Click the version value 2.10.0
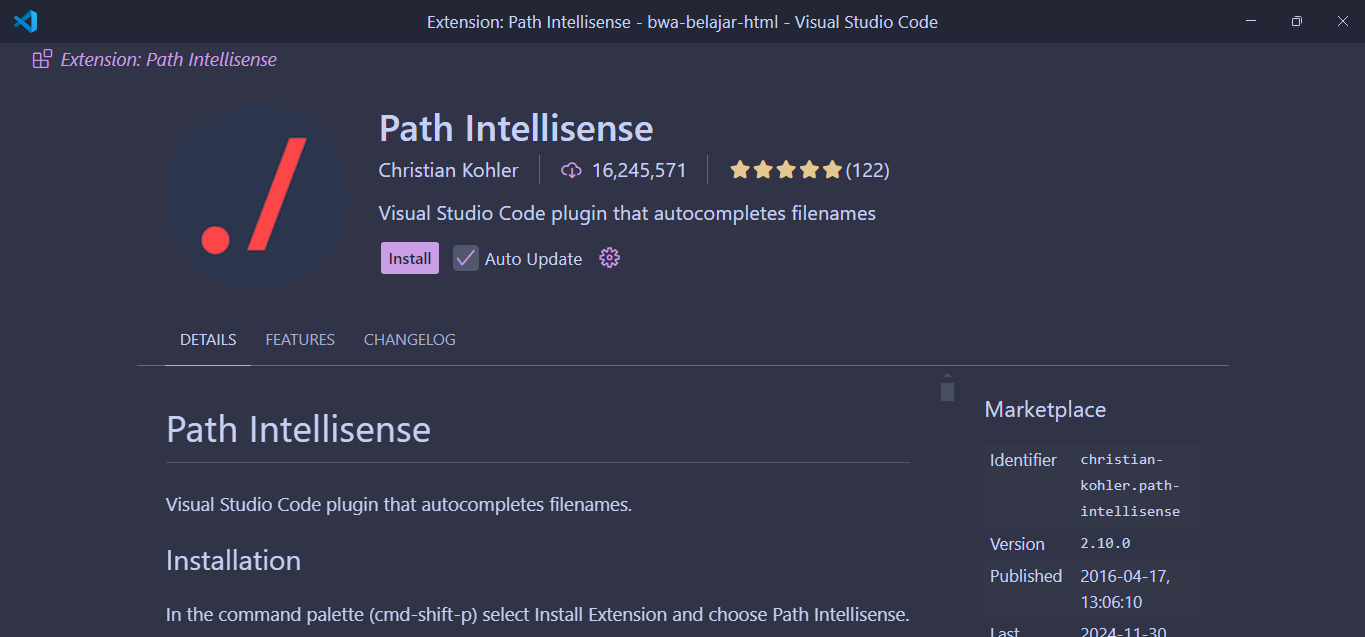Image resolution: width=1365 pixels, height=637 pixels. click(1105, 543)
